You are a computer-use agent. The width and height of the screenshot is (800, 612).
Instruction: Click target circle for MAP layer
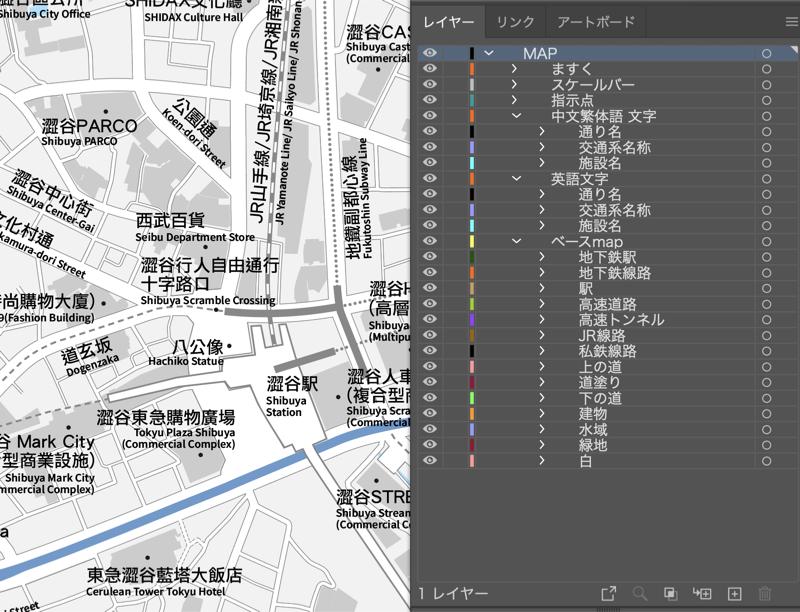[x=766, y=54]
